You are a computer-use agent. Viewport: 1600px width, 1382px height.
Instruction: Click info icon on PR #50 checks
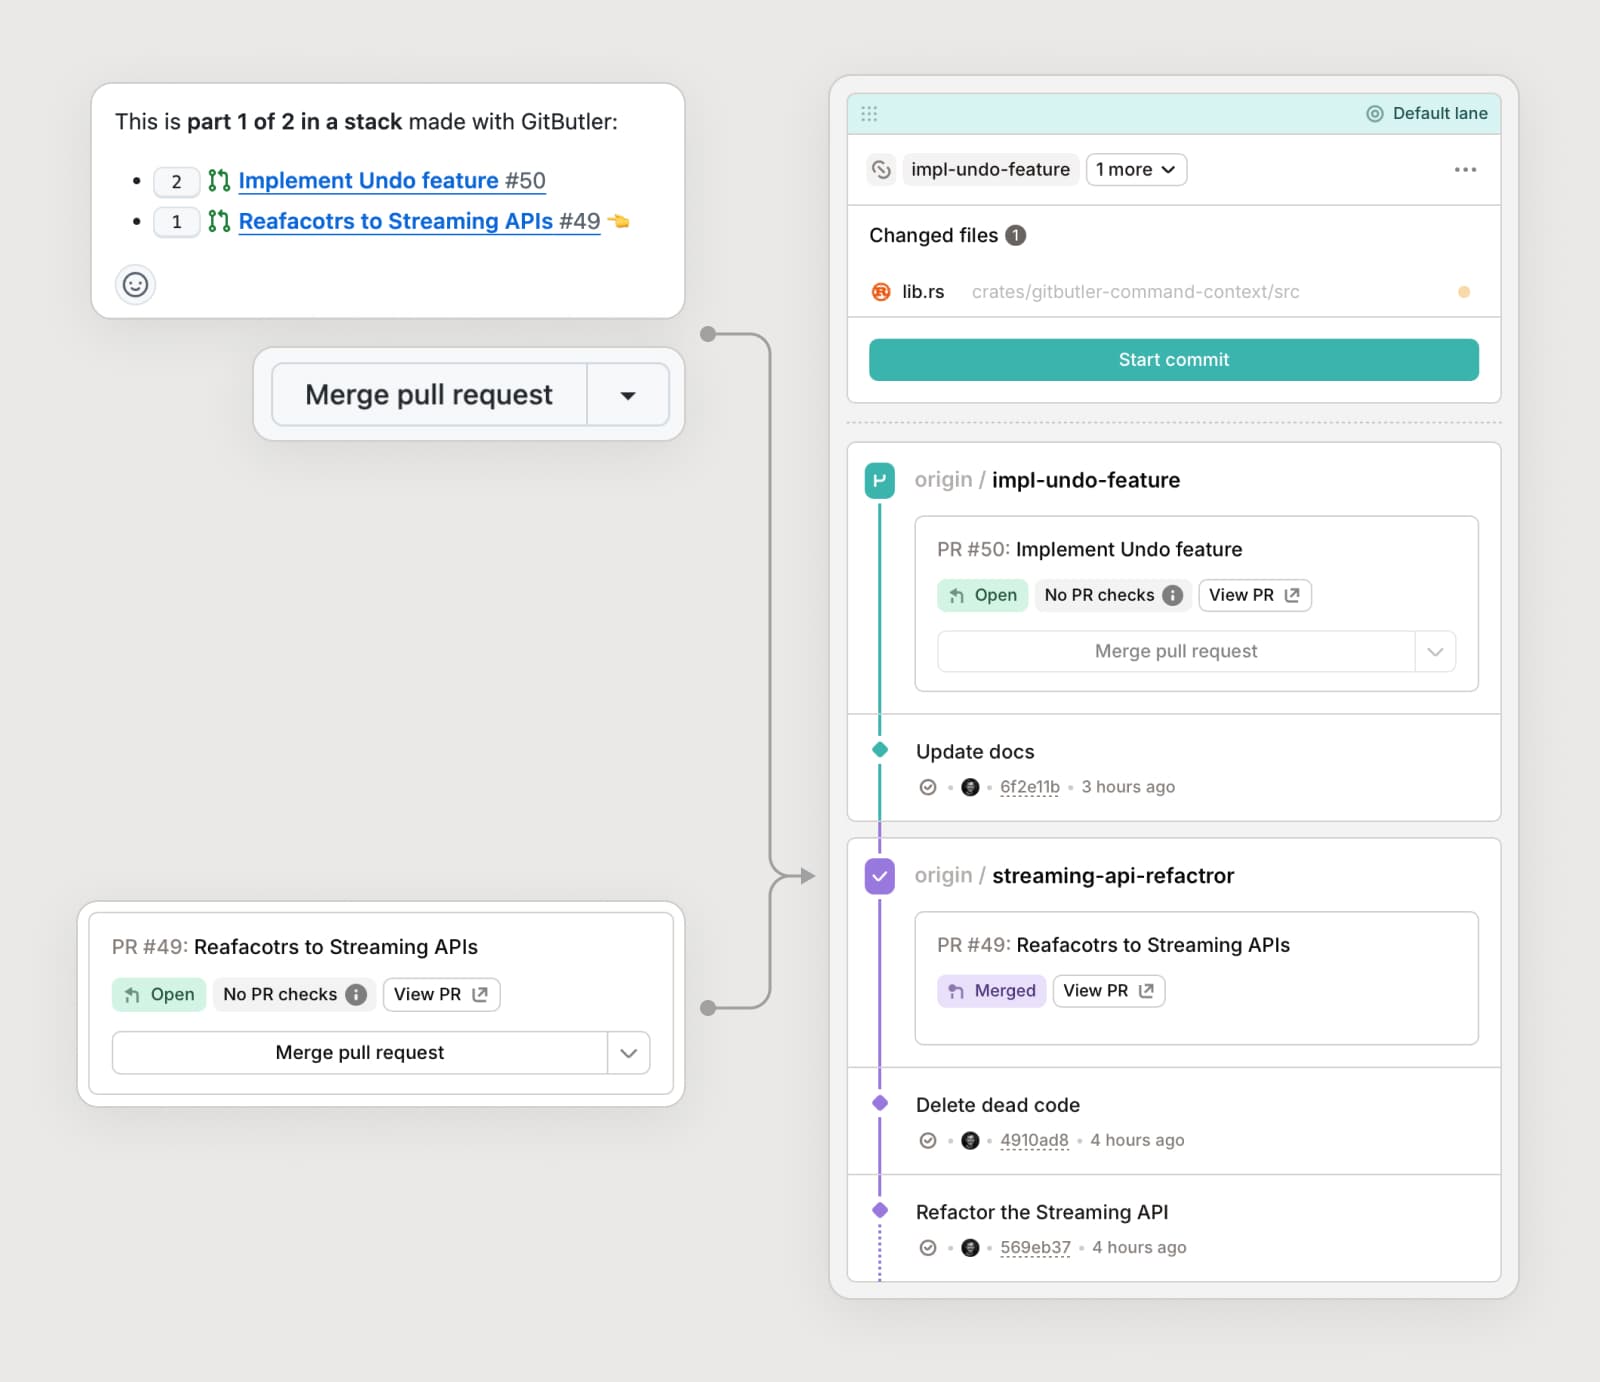(x=1173, y=595)
